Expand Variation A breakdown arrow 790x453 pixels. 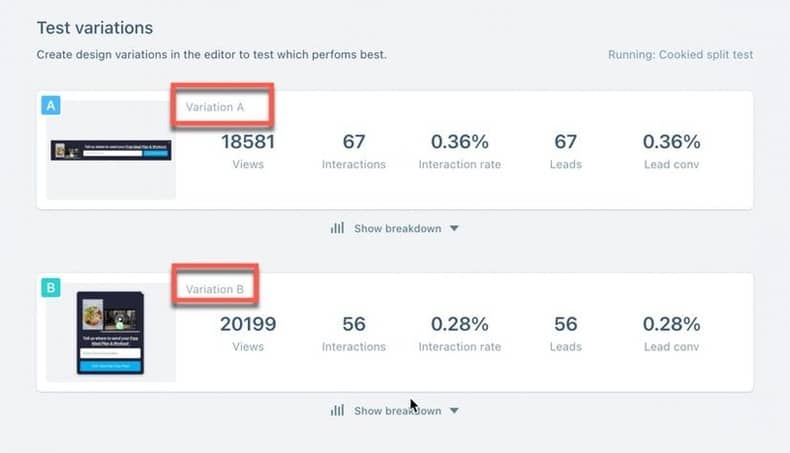(x=454, y=228)
